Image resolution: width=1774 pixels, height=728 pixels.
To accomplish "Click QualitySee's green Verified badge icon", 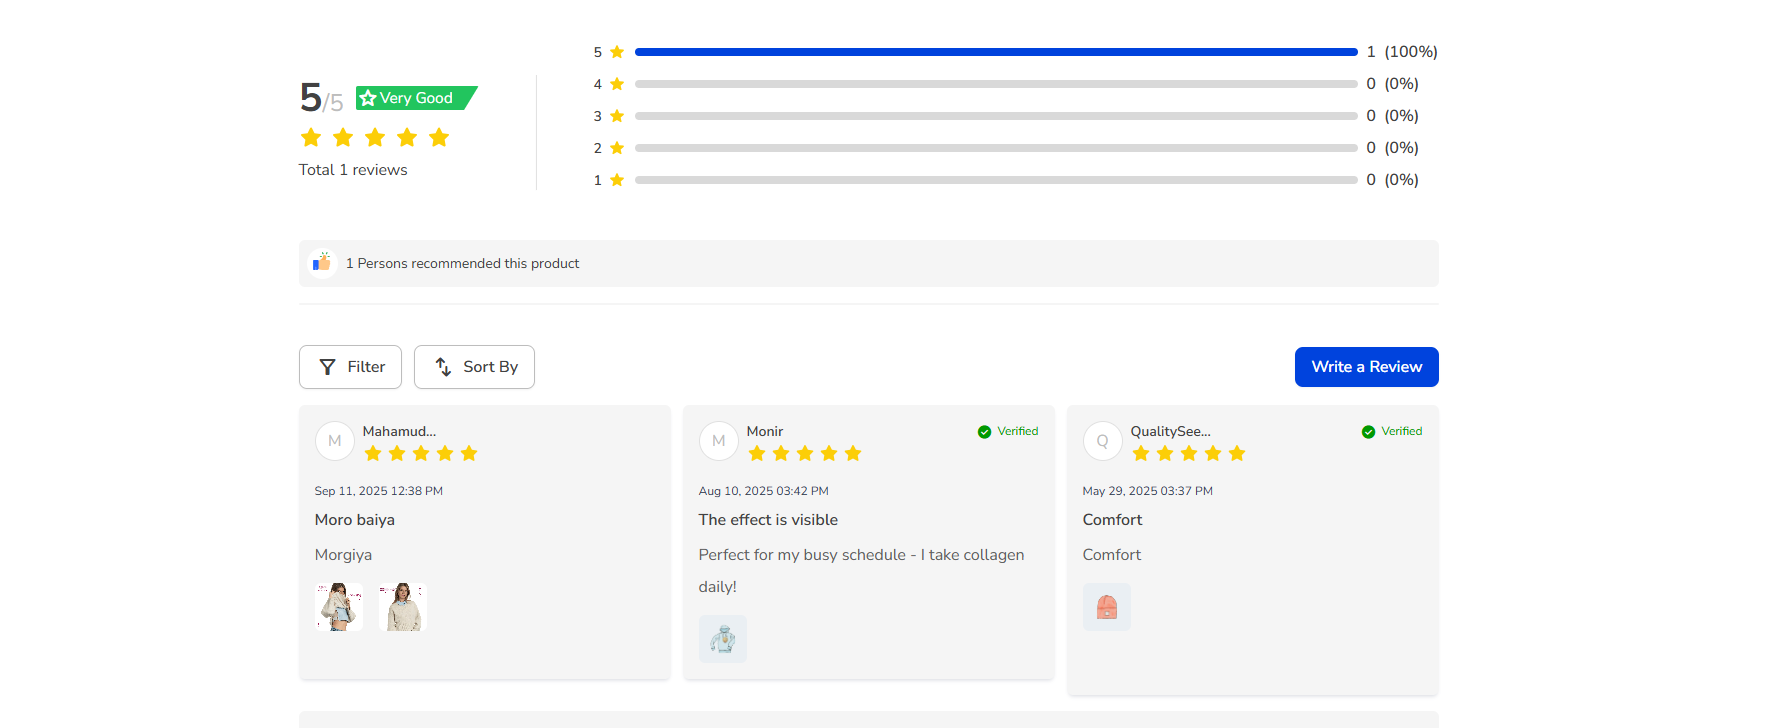I will pyautogui.click(x=1368, y=432).
